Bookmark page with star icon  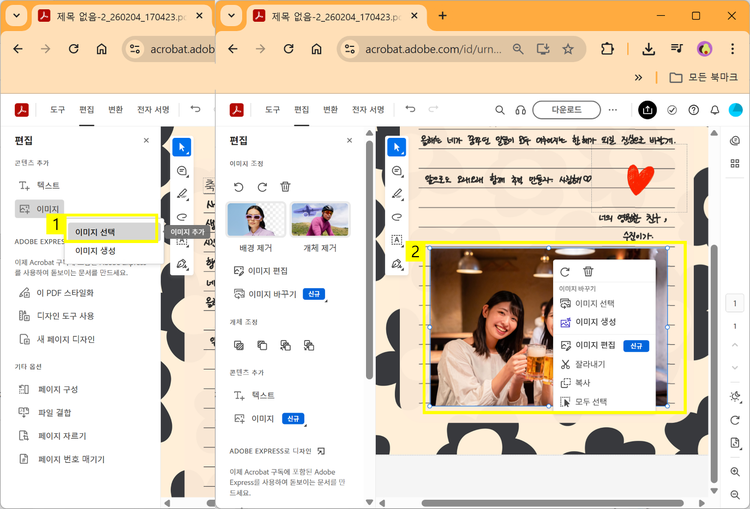[568, 49]
